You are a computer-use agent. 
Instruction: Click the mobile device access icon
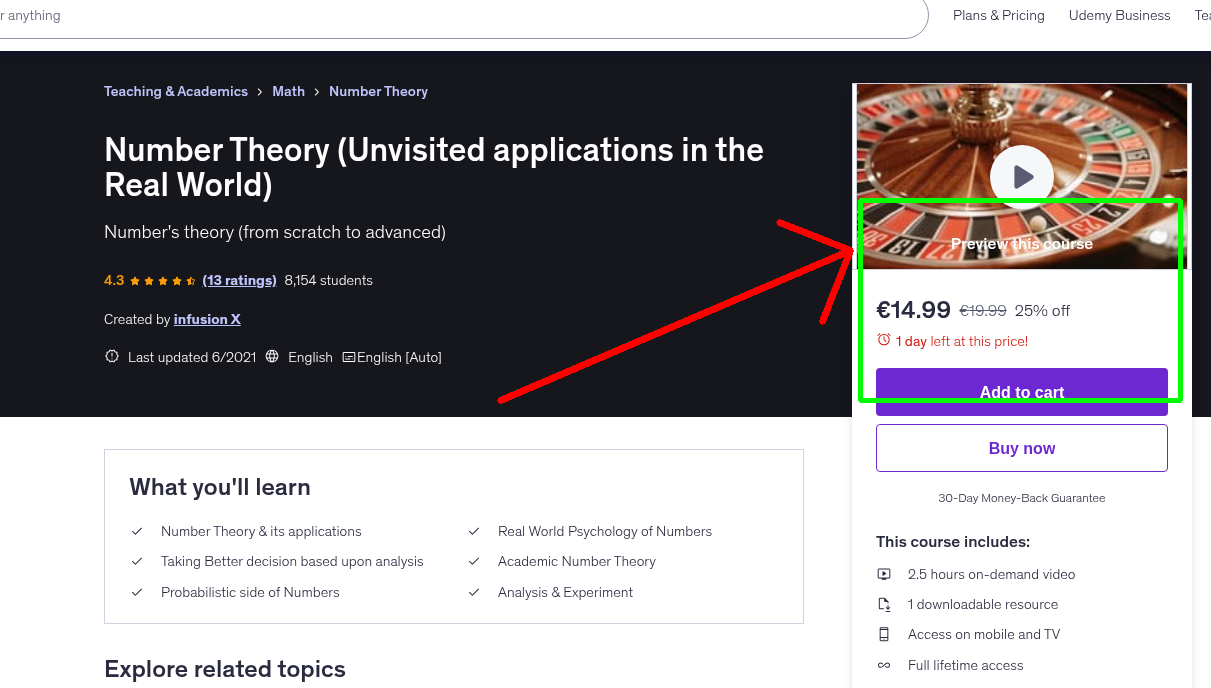[884, 634]
